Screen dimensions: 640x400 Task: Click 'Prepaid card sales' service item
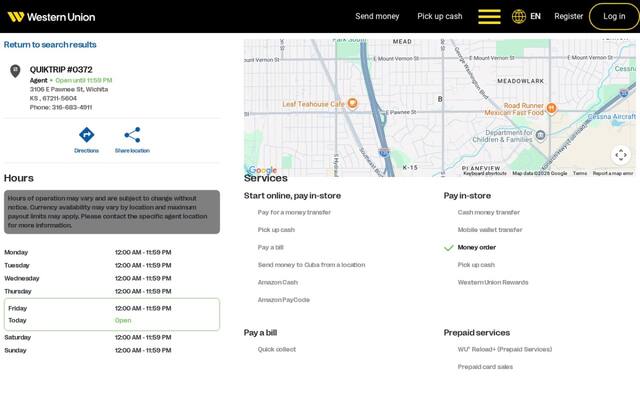[485, 367]
